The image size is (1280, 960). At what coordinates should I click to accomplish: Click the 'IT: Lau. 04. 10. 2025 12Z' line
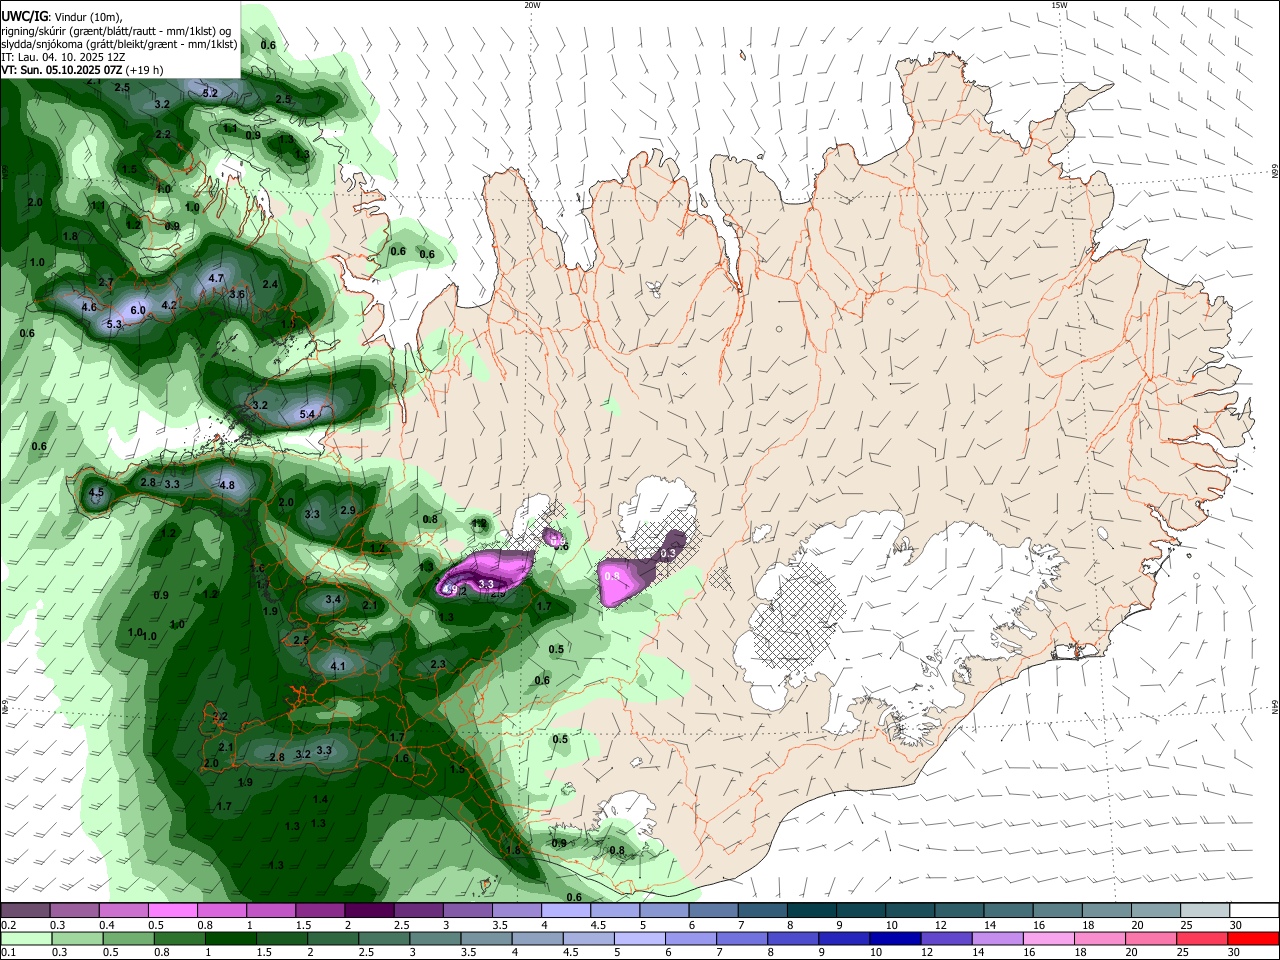(63, 57)
